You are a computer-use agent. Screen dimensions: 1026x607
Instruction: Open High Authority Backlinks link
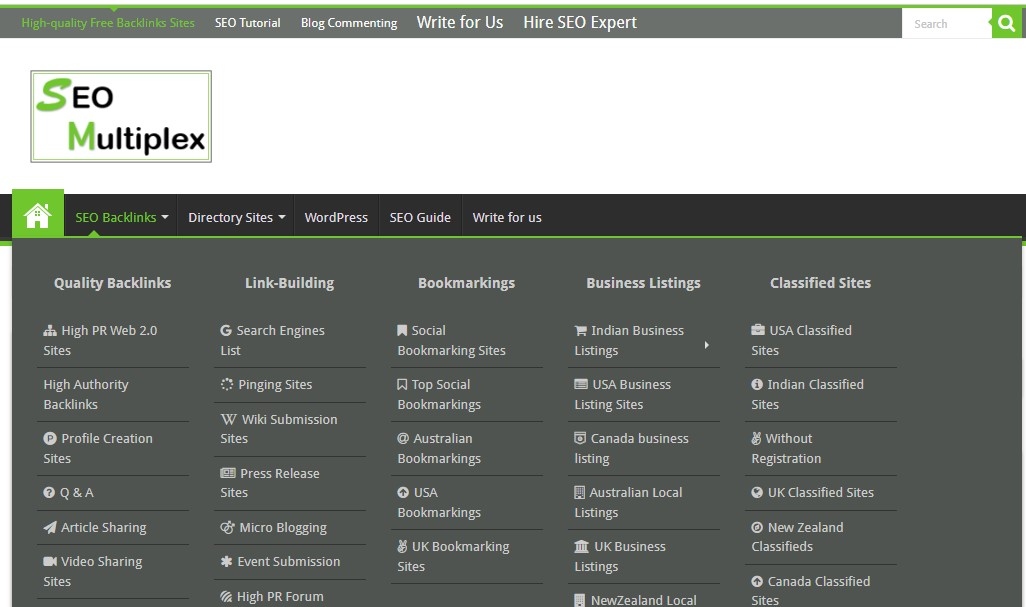[x=86, y=394]
